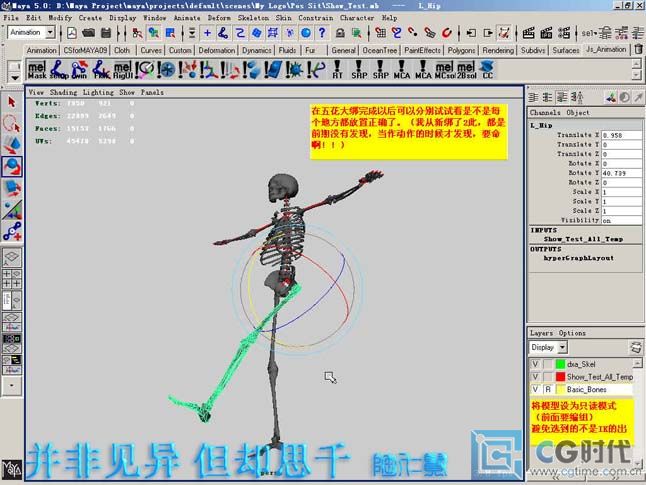Click the red Show_Test_All_Temp color swatch
646x485 pixels.
pyautogui.click(x=560, y=377)
